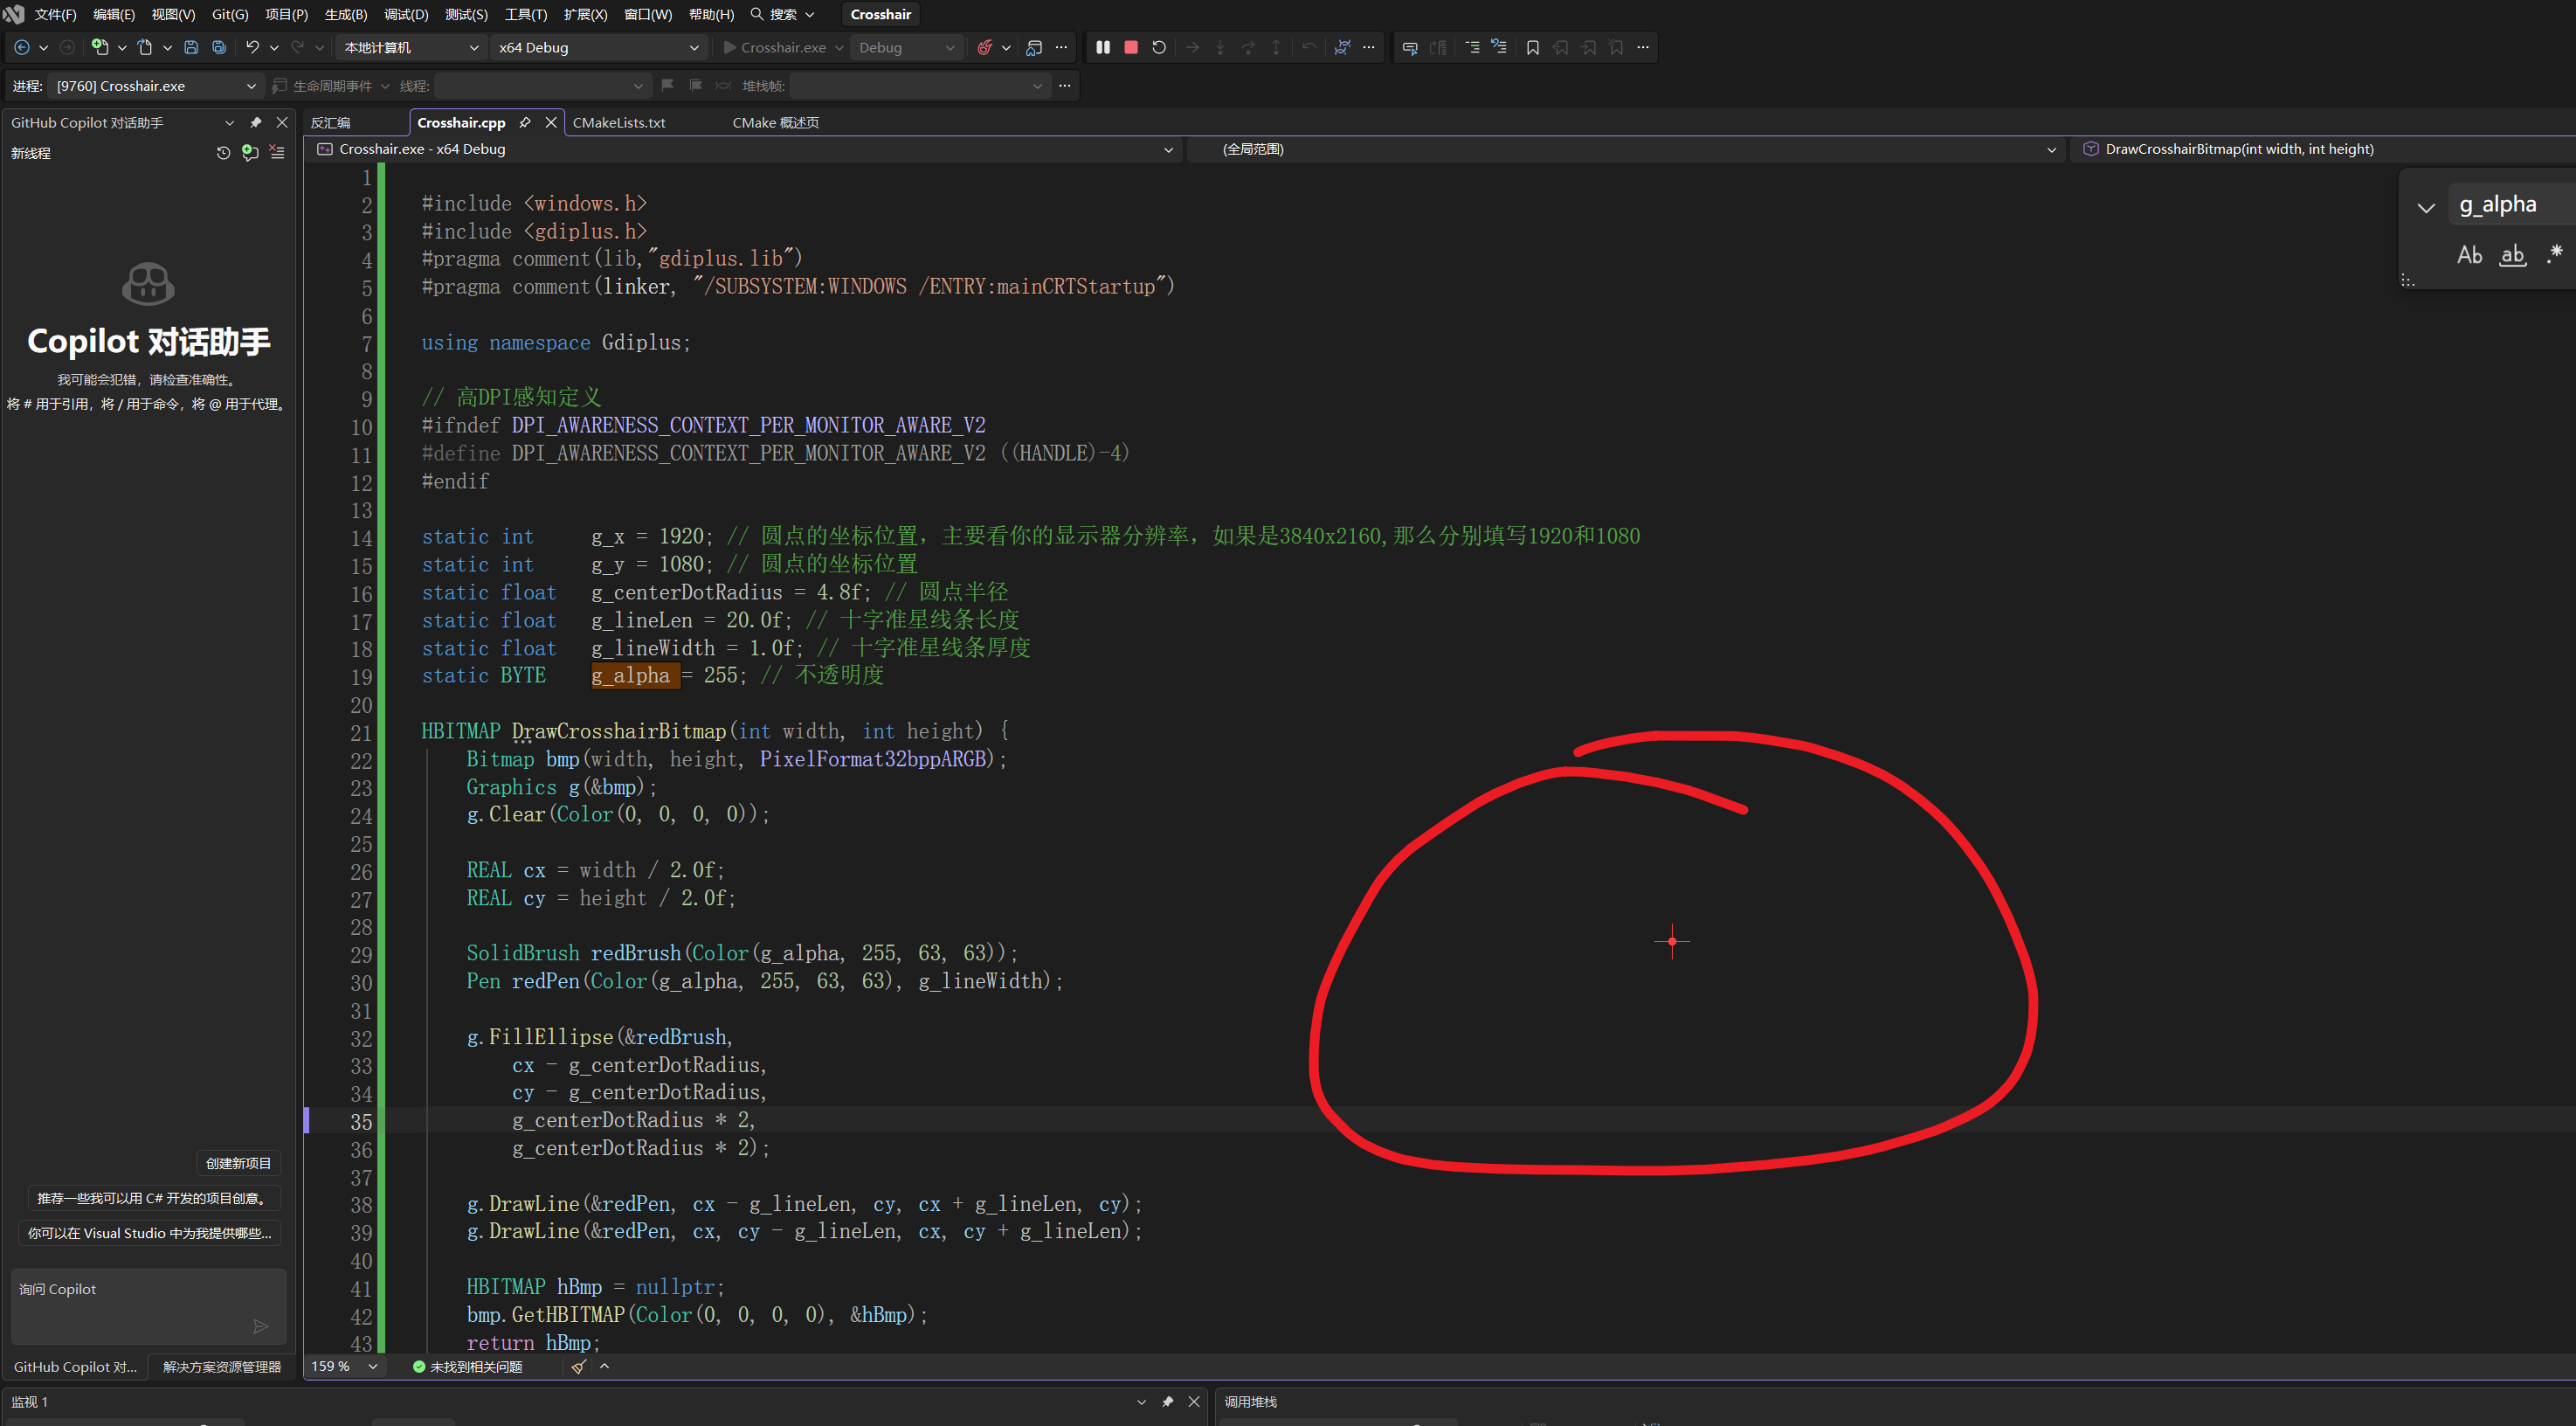Click the Live Share / browser link icon
Viewport: 2576px width, 1426px height.
pos(1034,47)
